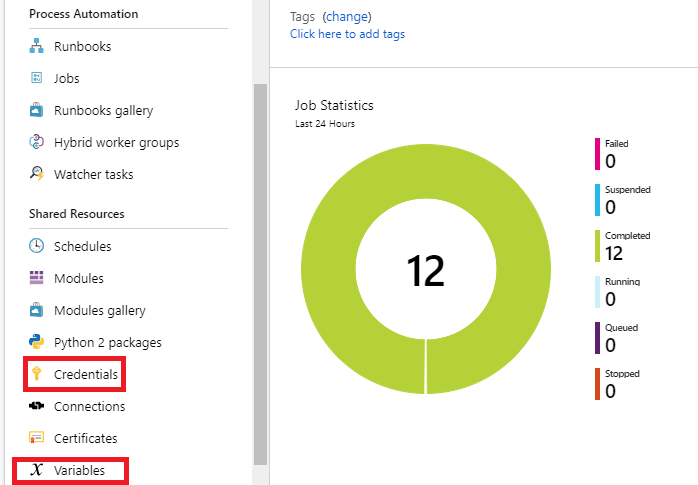Click the pink Failed status color bar
Image resolution: width=698 pixels, height=485 pixels.
click(598, 154)
